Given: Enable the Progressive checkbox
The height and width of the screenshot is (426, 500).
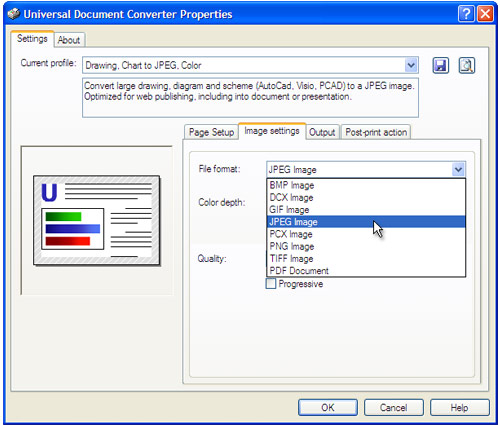Looking at the screenshot, I should pos(271,284).
